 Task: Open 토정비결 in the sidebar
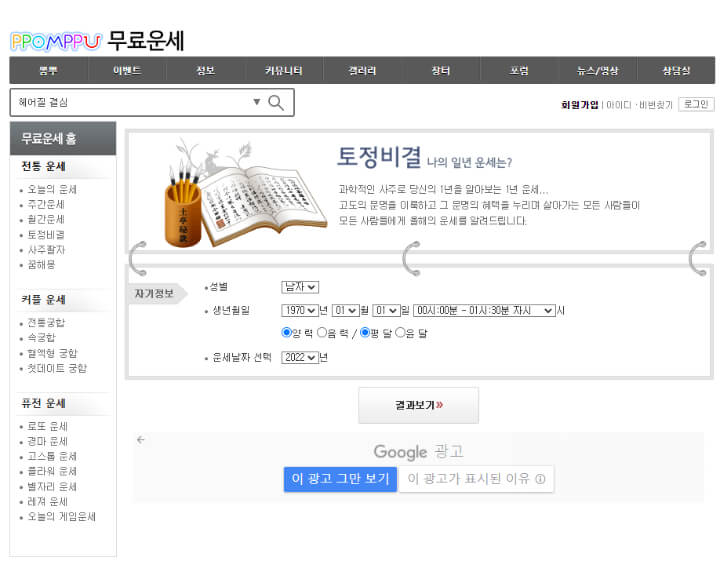46,235
